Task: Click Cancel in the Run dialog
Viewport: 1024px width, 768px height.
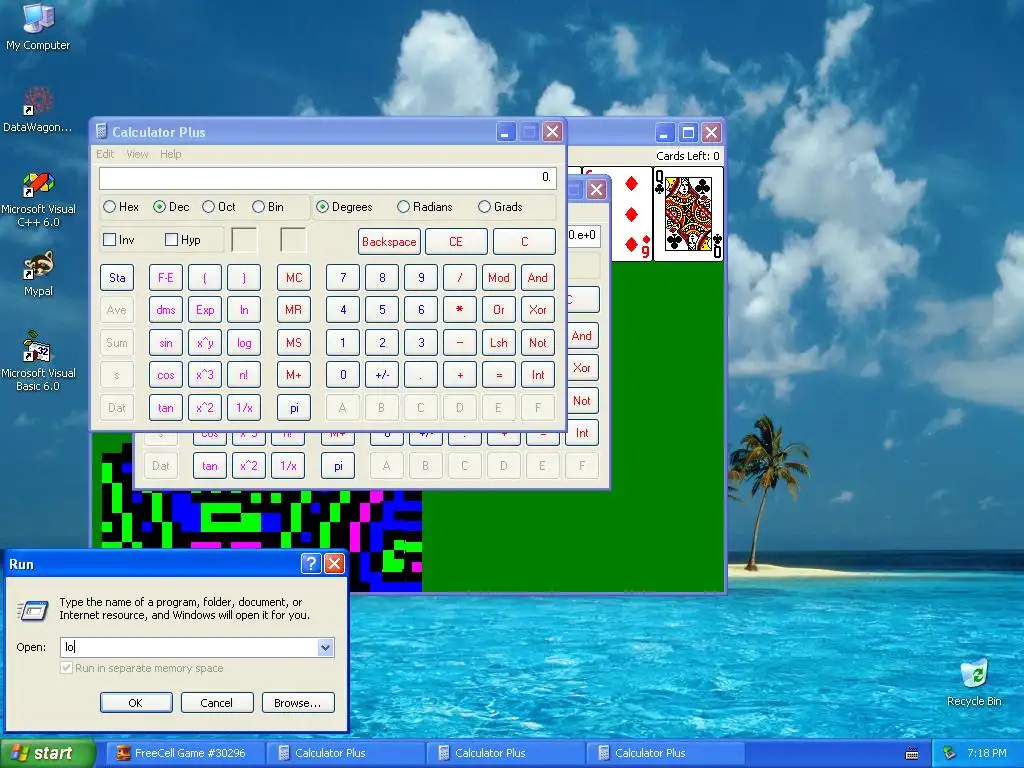Action: pos(217,703)
